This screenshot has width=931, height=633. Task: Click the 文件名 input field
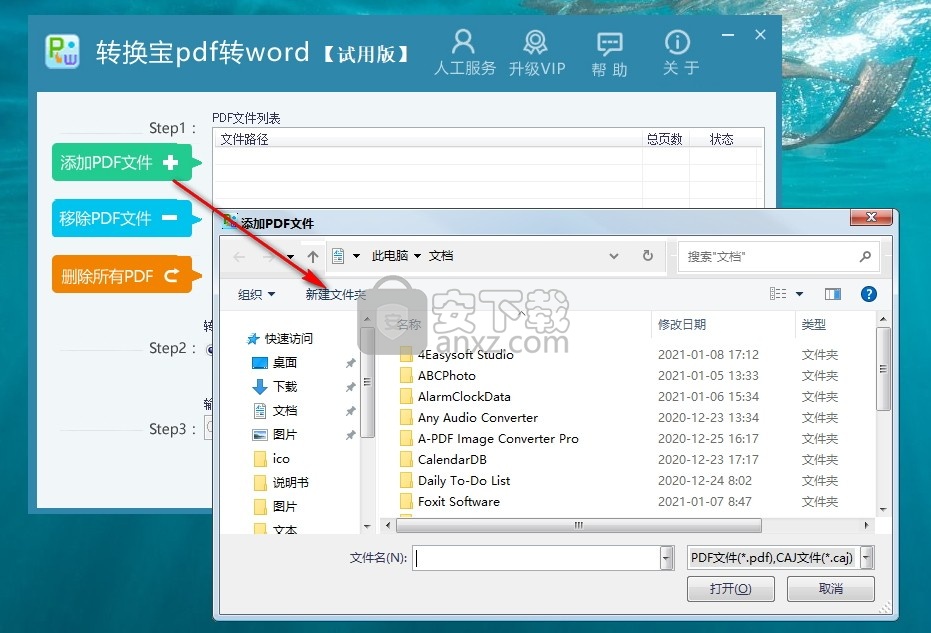tap(537, 558)
